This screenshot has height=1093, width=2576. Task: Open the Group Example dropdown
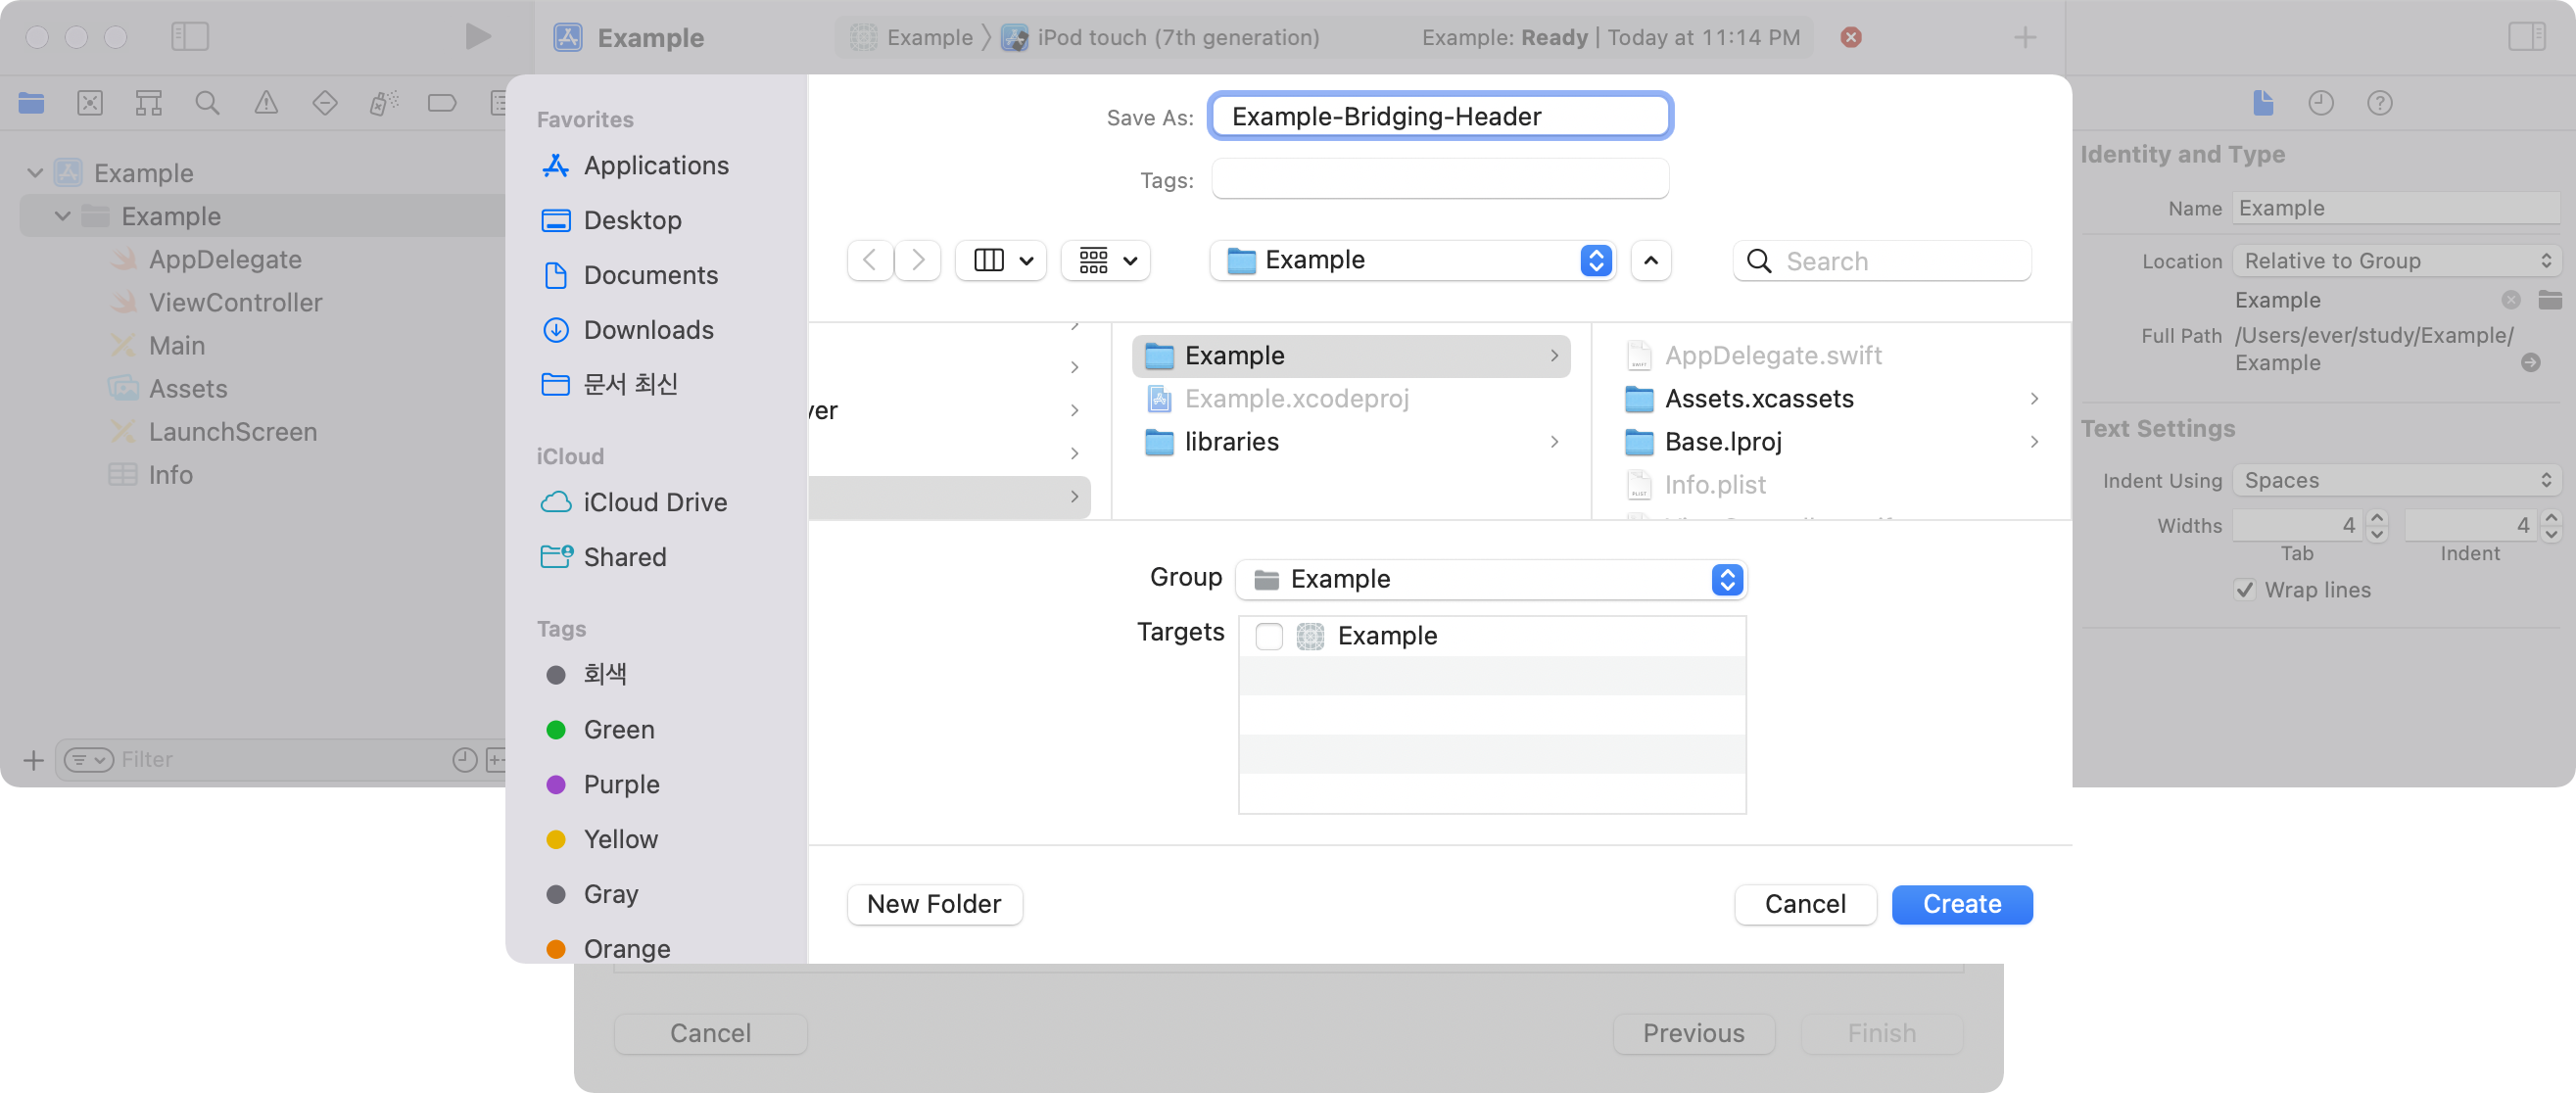pos(1491,579)
